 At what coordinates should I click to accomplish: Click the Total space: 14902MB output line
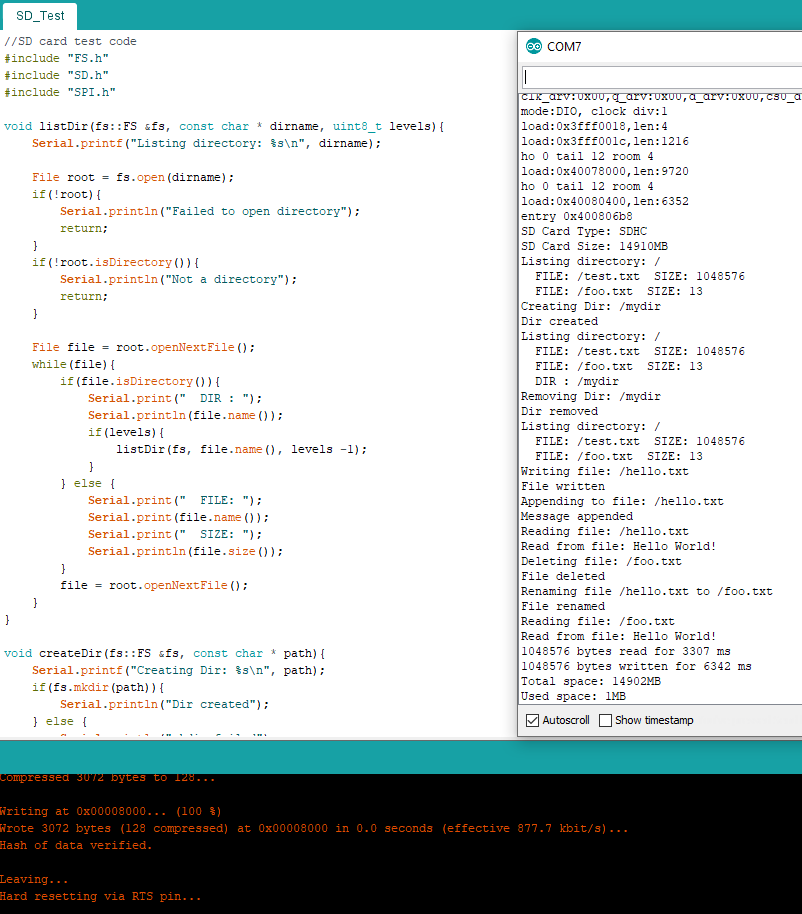[x=591, y=681]
